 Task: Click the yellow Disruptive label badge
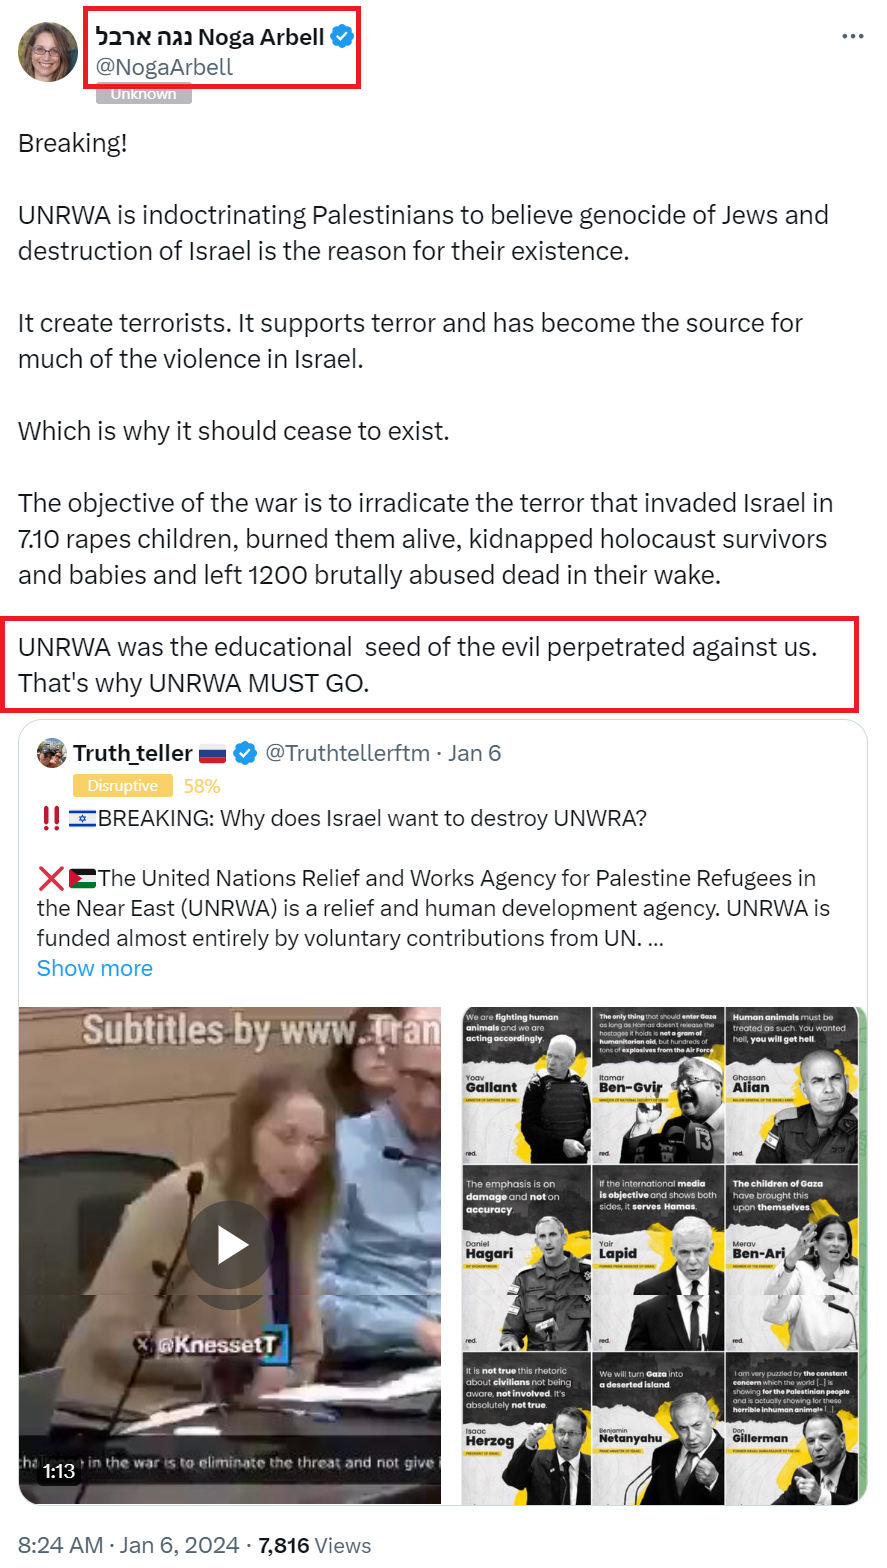point(123,786)
